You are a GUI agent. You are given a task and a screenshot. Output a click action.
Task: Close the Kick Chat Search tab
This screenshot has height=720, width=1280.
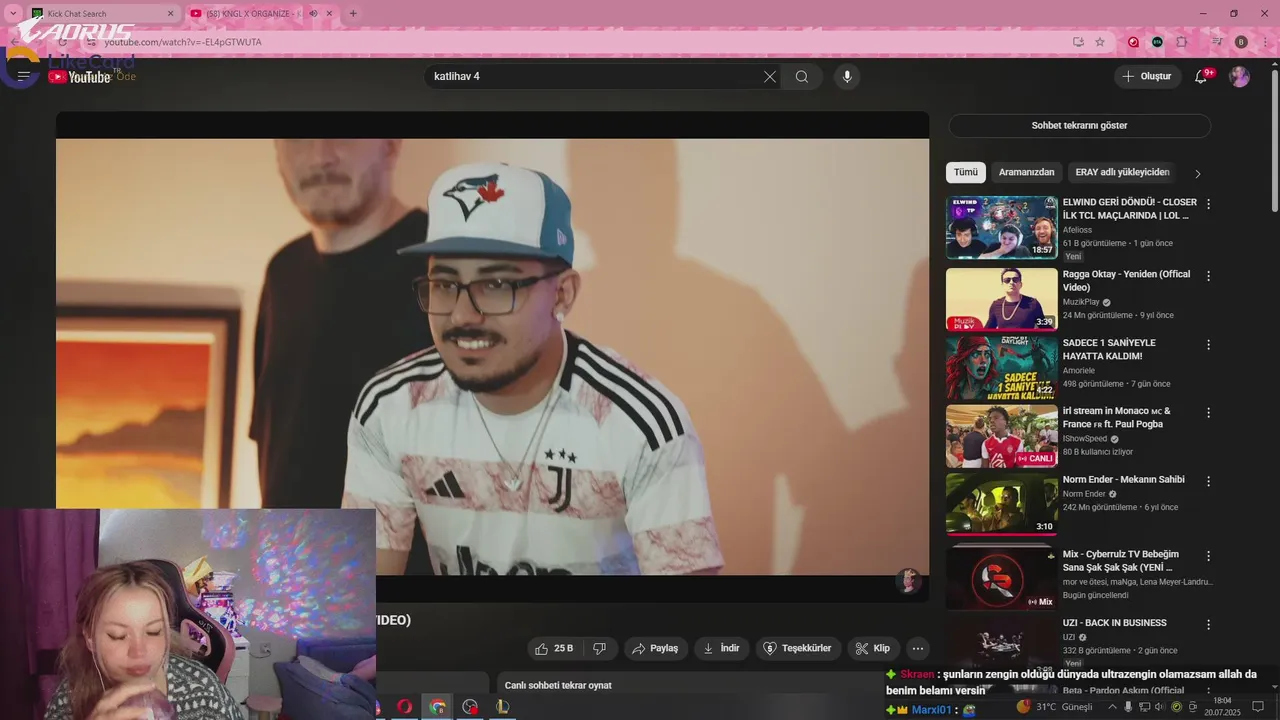pos(170,14)
